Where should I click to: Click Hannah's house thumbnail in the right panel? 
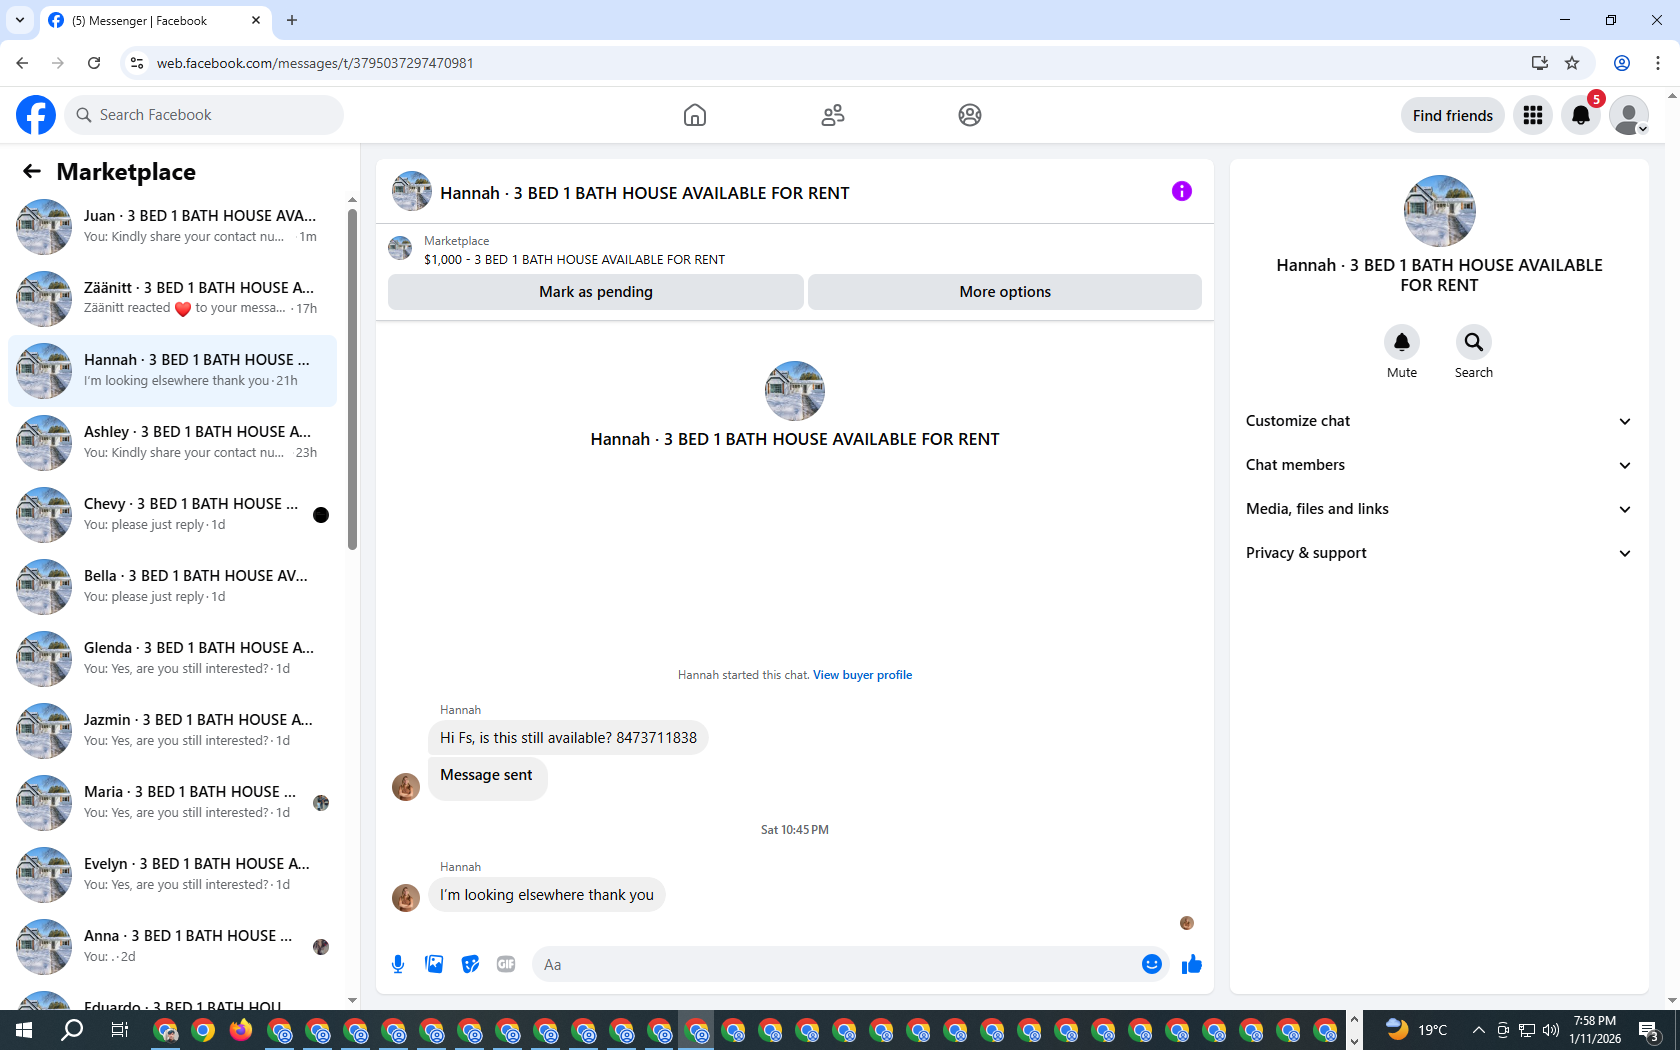(x=1439, y=211)
